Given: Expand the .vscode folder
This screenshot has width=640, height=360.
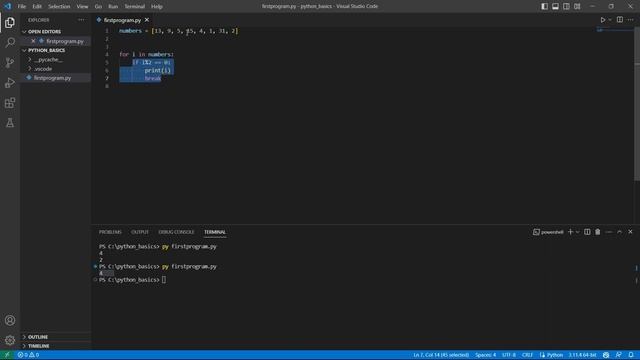Looking at the screenshot, I should click(x=43, y=69).
